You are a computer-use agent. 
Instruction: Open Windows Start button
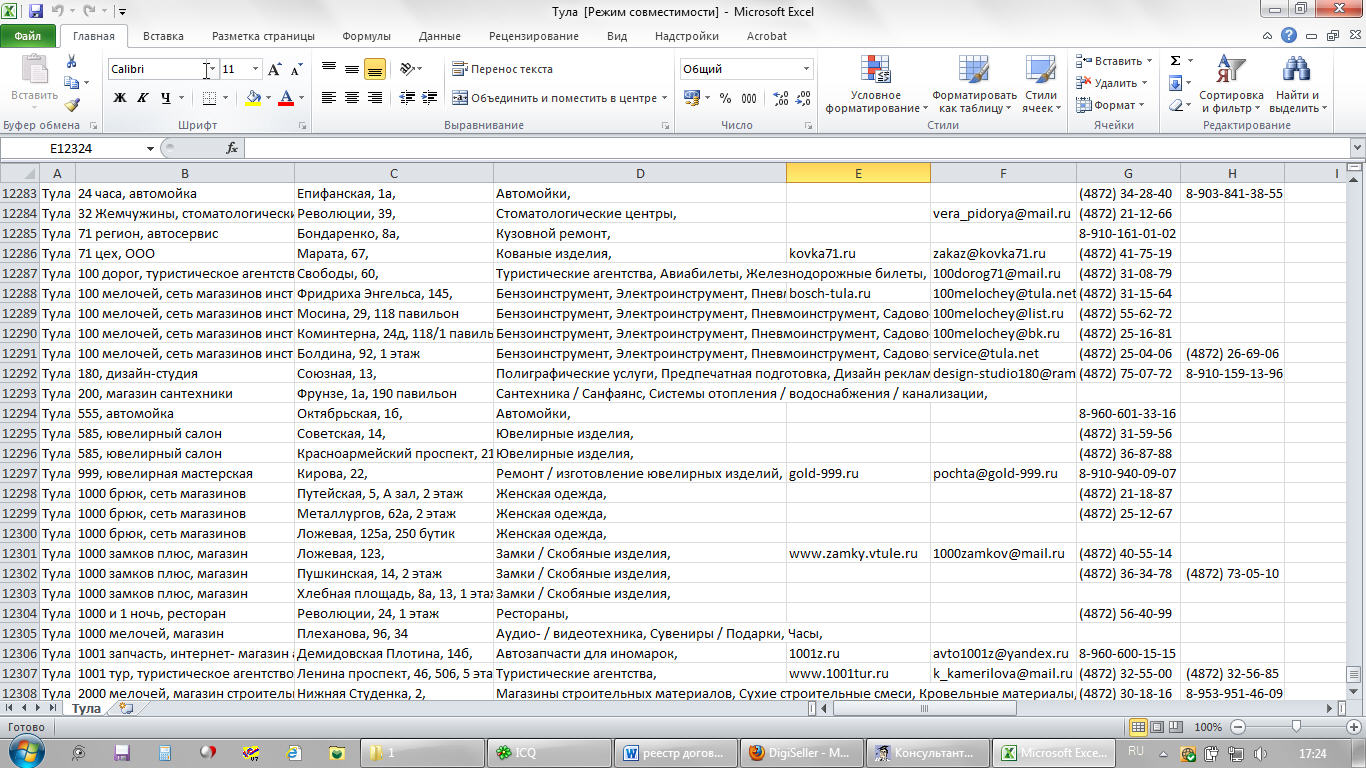click(x=26, y=751)
